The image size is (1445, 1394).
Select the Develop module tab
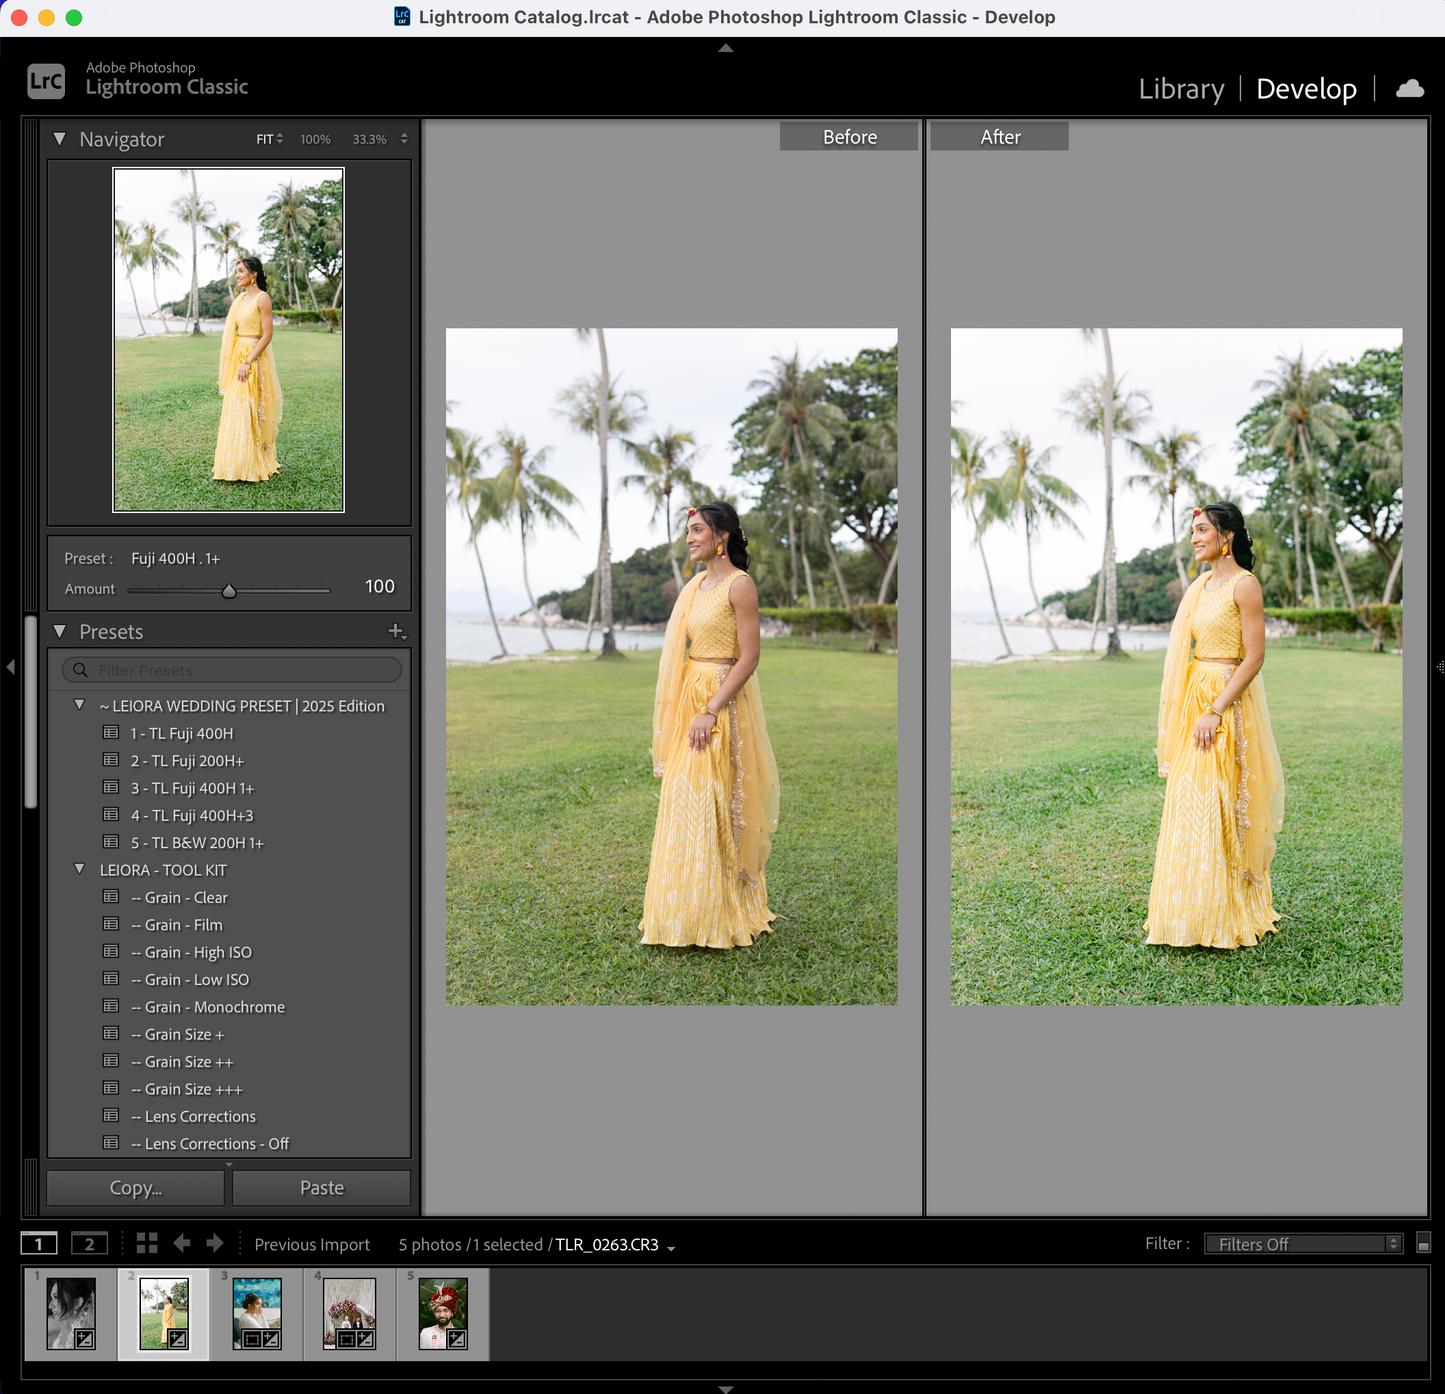tap(1306, 89)
